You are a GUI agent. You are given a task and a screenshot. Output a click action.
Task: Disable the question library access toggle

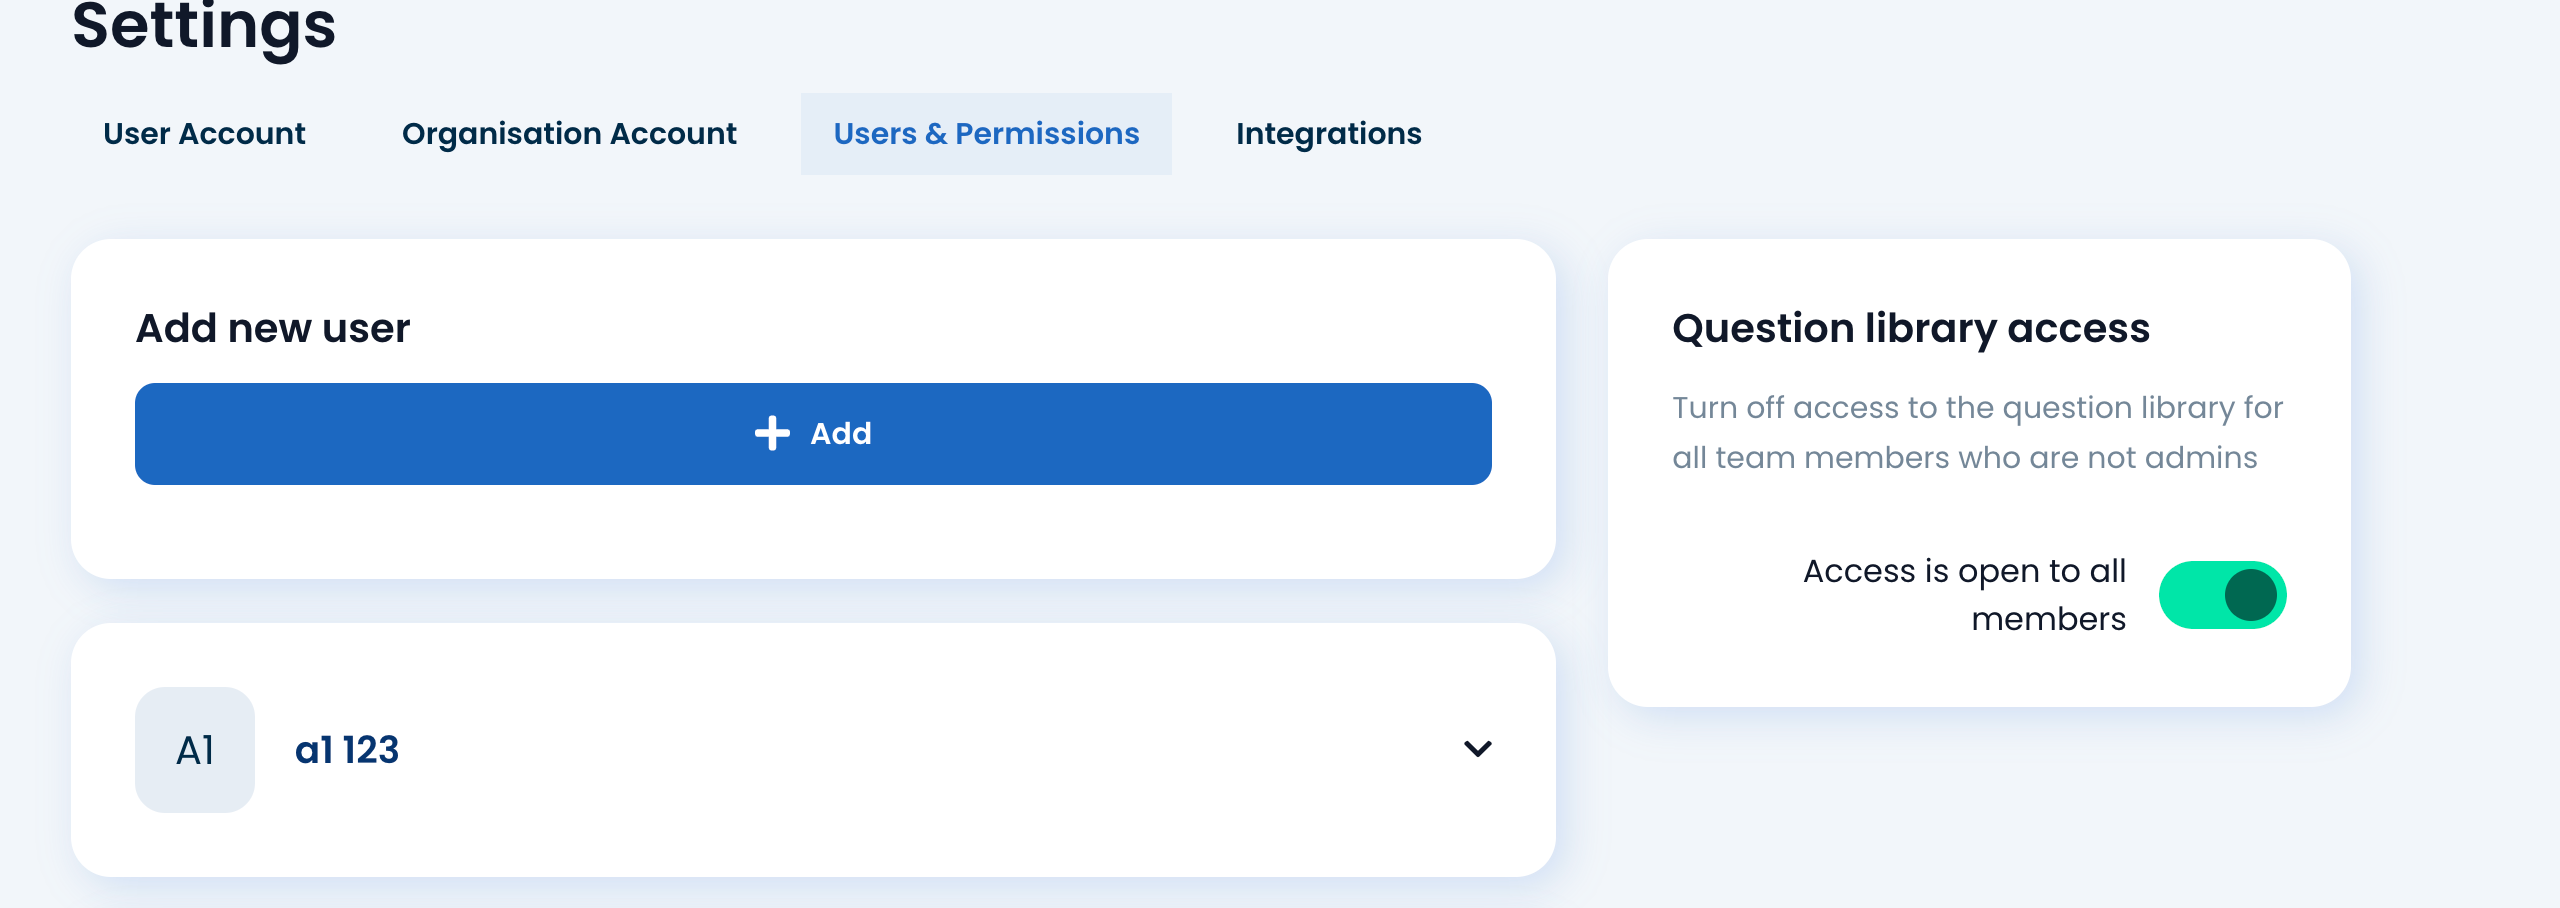click(2222, 595)
